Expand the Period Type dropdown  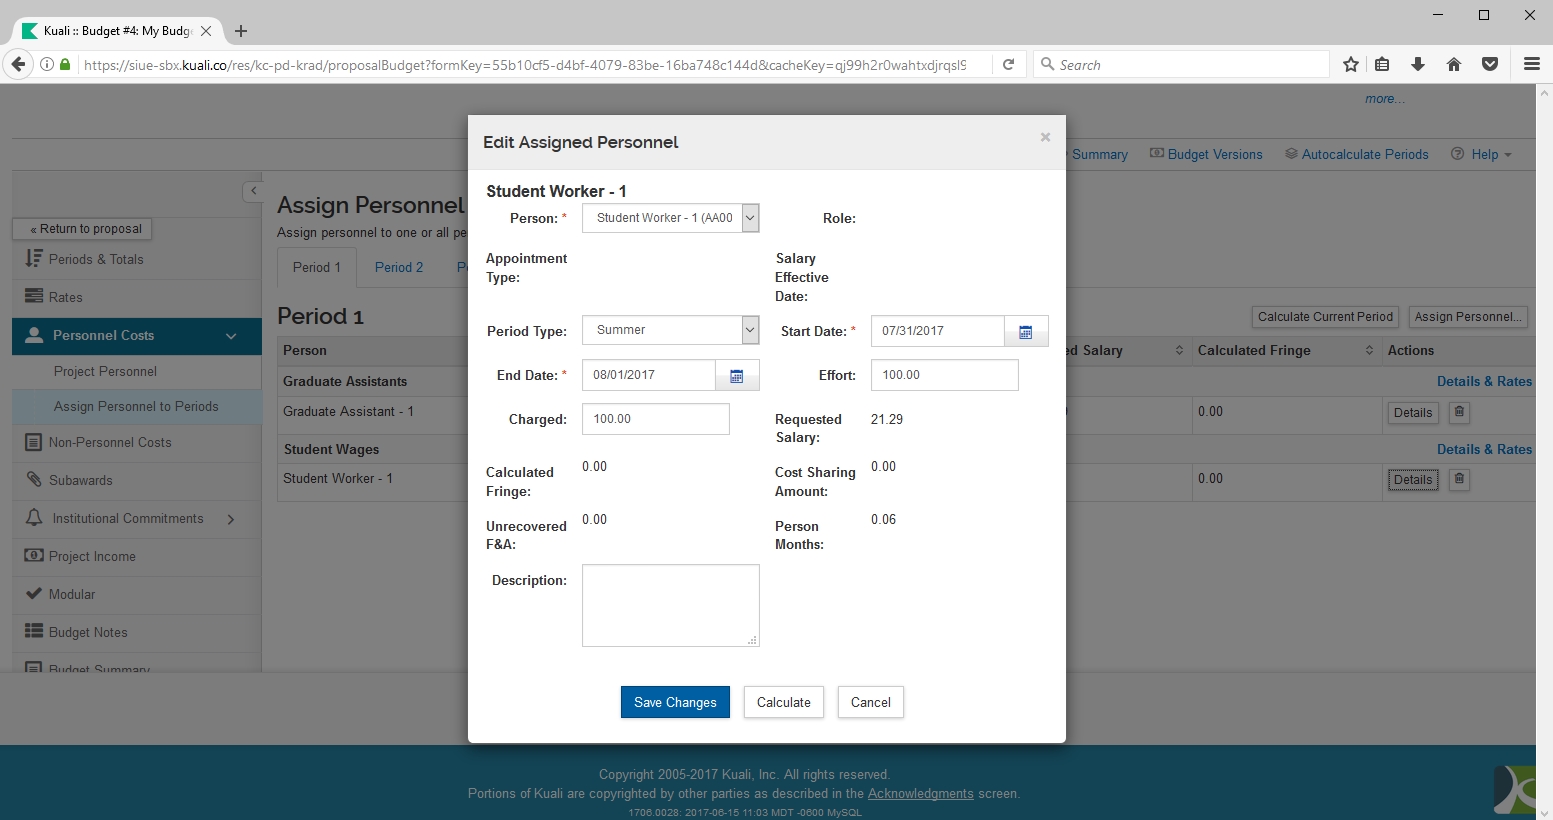pyautogui.click(x=750, y=330)
